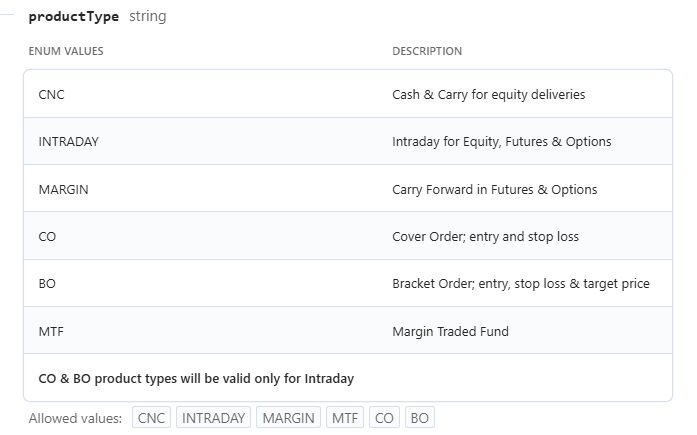Click the productType parameter name
Image resolution: width=697 pixels, height=435 pixels.
click(x=74, y=16)
